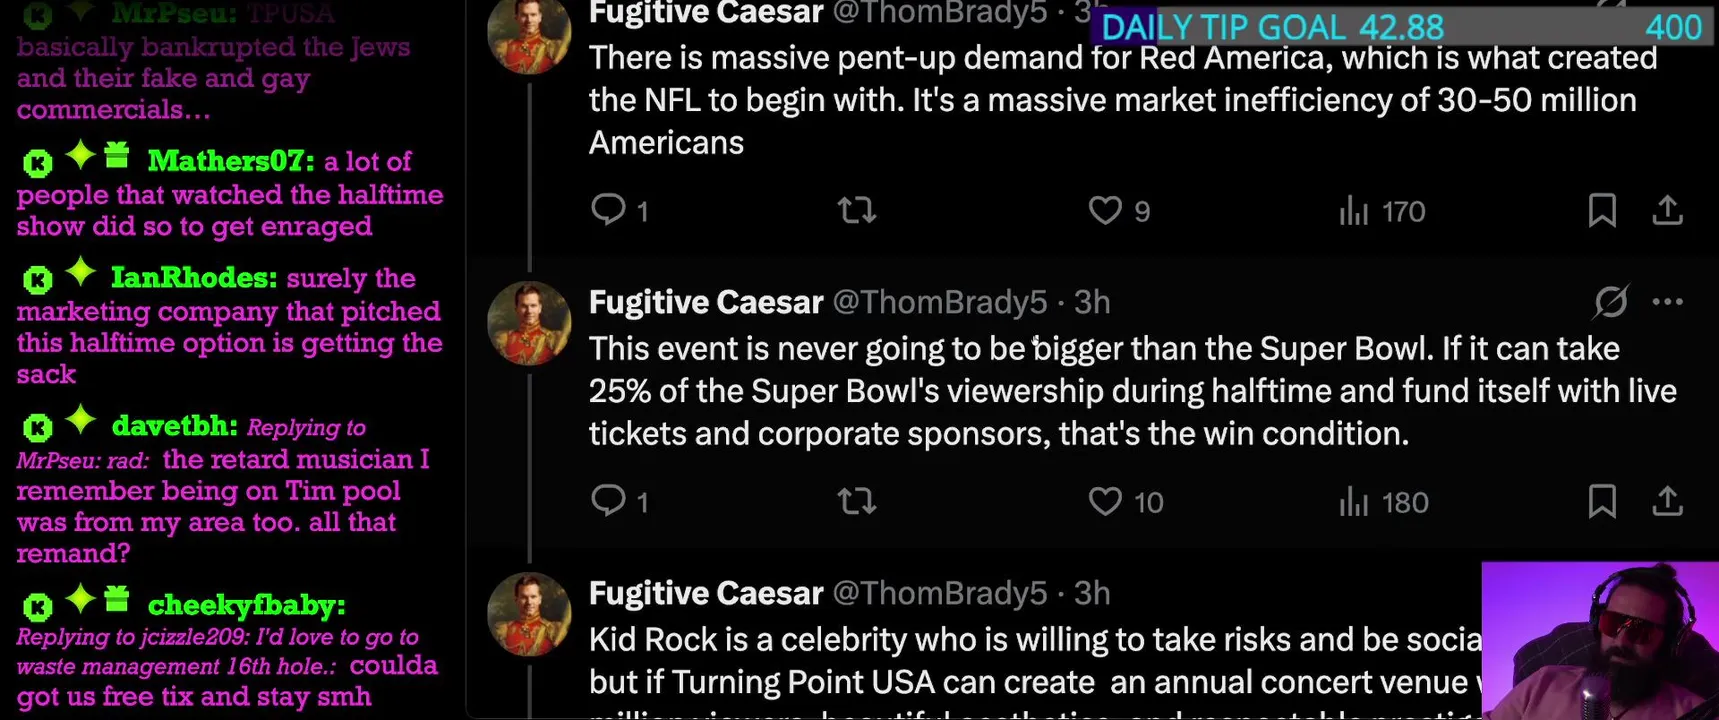This screenshot has width=1719, height=720.
Task: Click the streamer webcam overlay
Action: point(1600,640)
